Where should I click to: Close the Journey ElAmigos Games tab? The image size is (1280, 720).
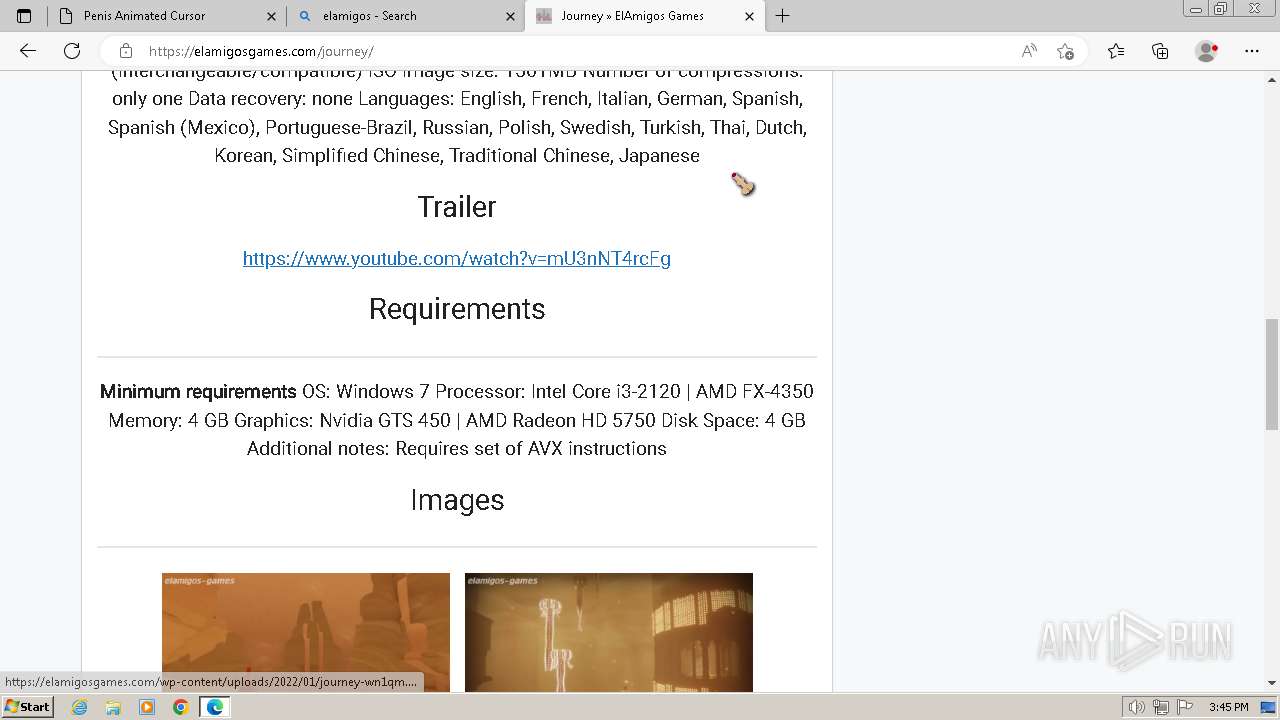(750, 16)
